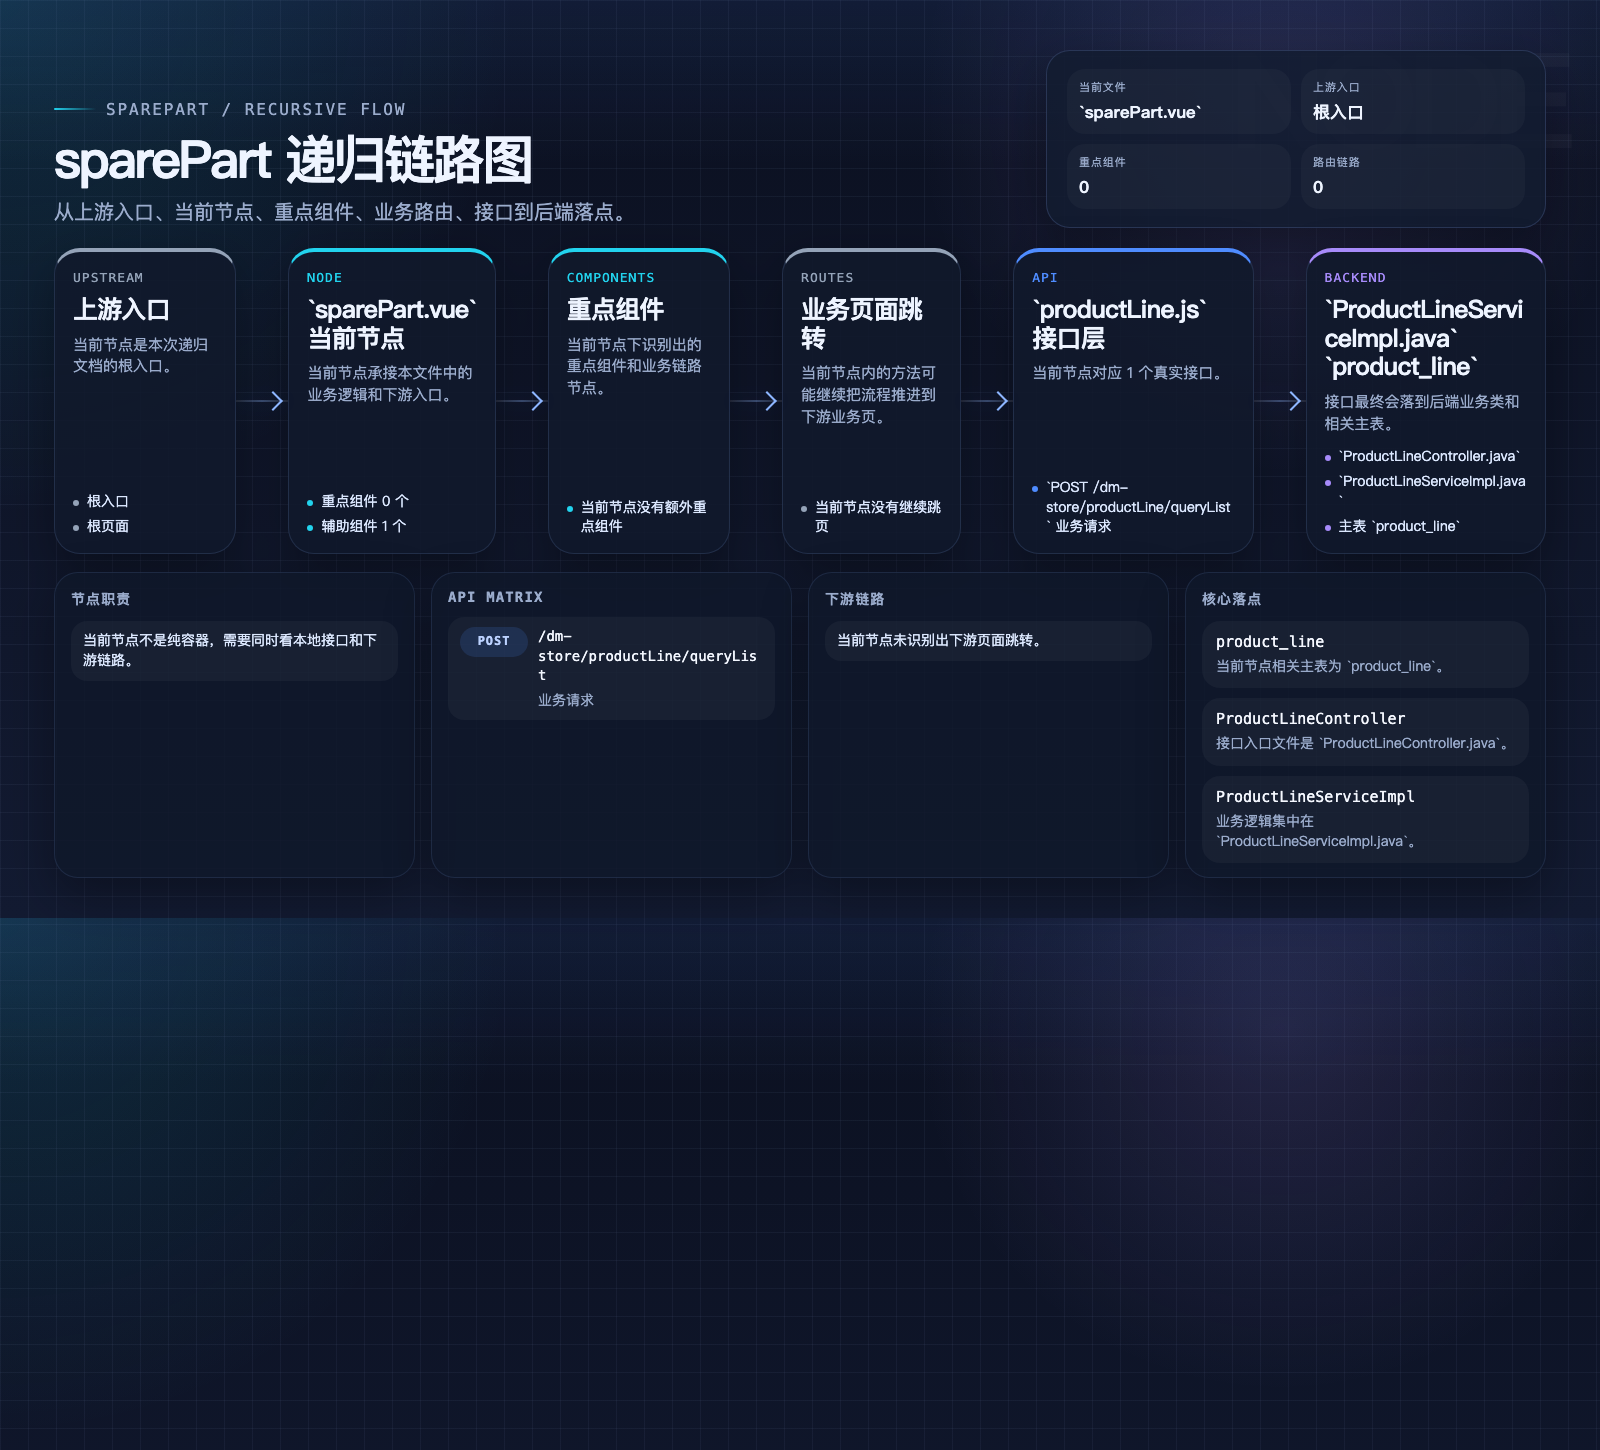1600x1450 pixels.
Task: Click the 'ROUTES' card label
Action: (827, 278)
